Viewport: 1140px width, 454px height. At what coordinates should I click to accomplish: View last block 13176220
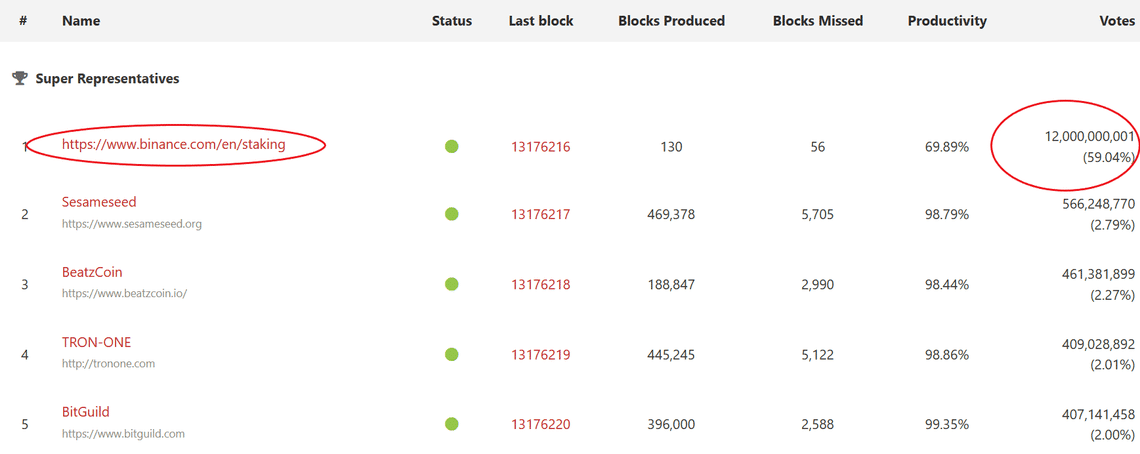[x=540, y=424]
